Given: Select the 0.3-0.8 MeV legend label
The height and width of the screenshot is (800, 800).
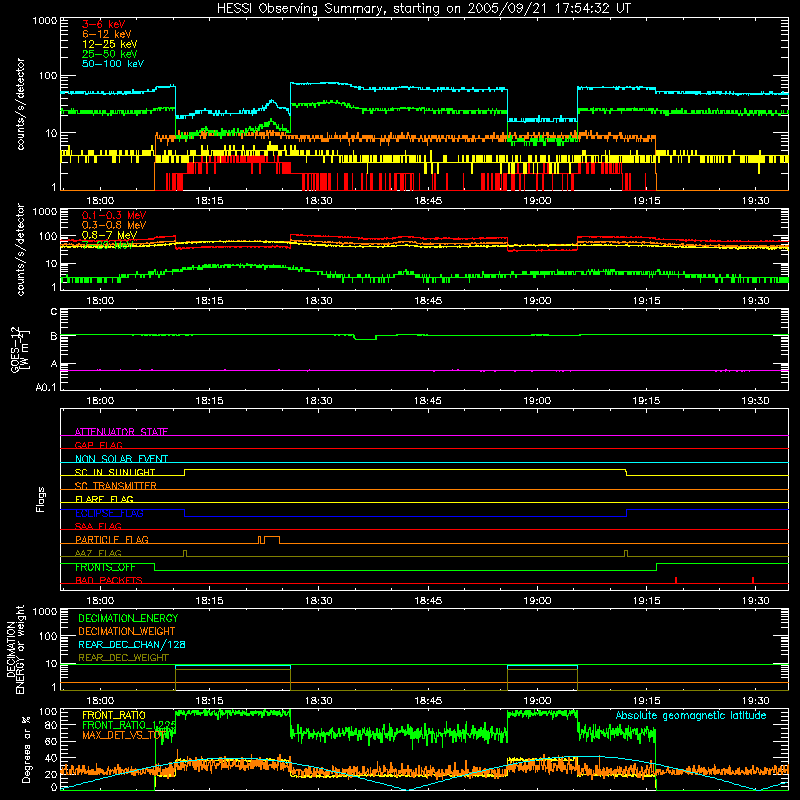Looking at the screenshot, I should (114, 225).
